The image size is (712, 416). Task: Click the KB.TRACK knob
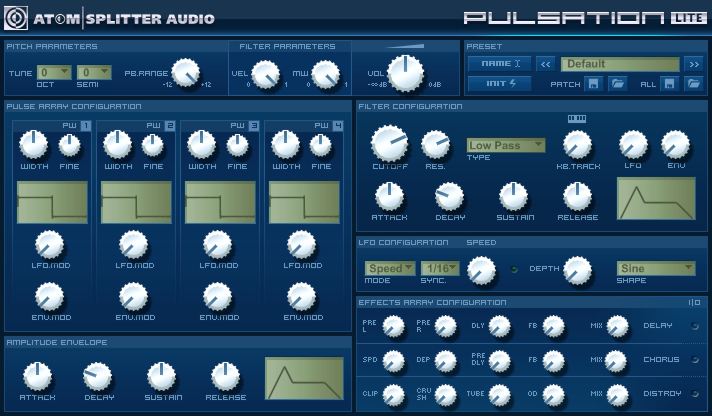pos(577,145)
